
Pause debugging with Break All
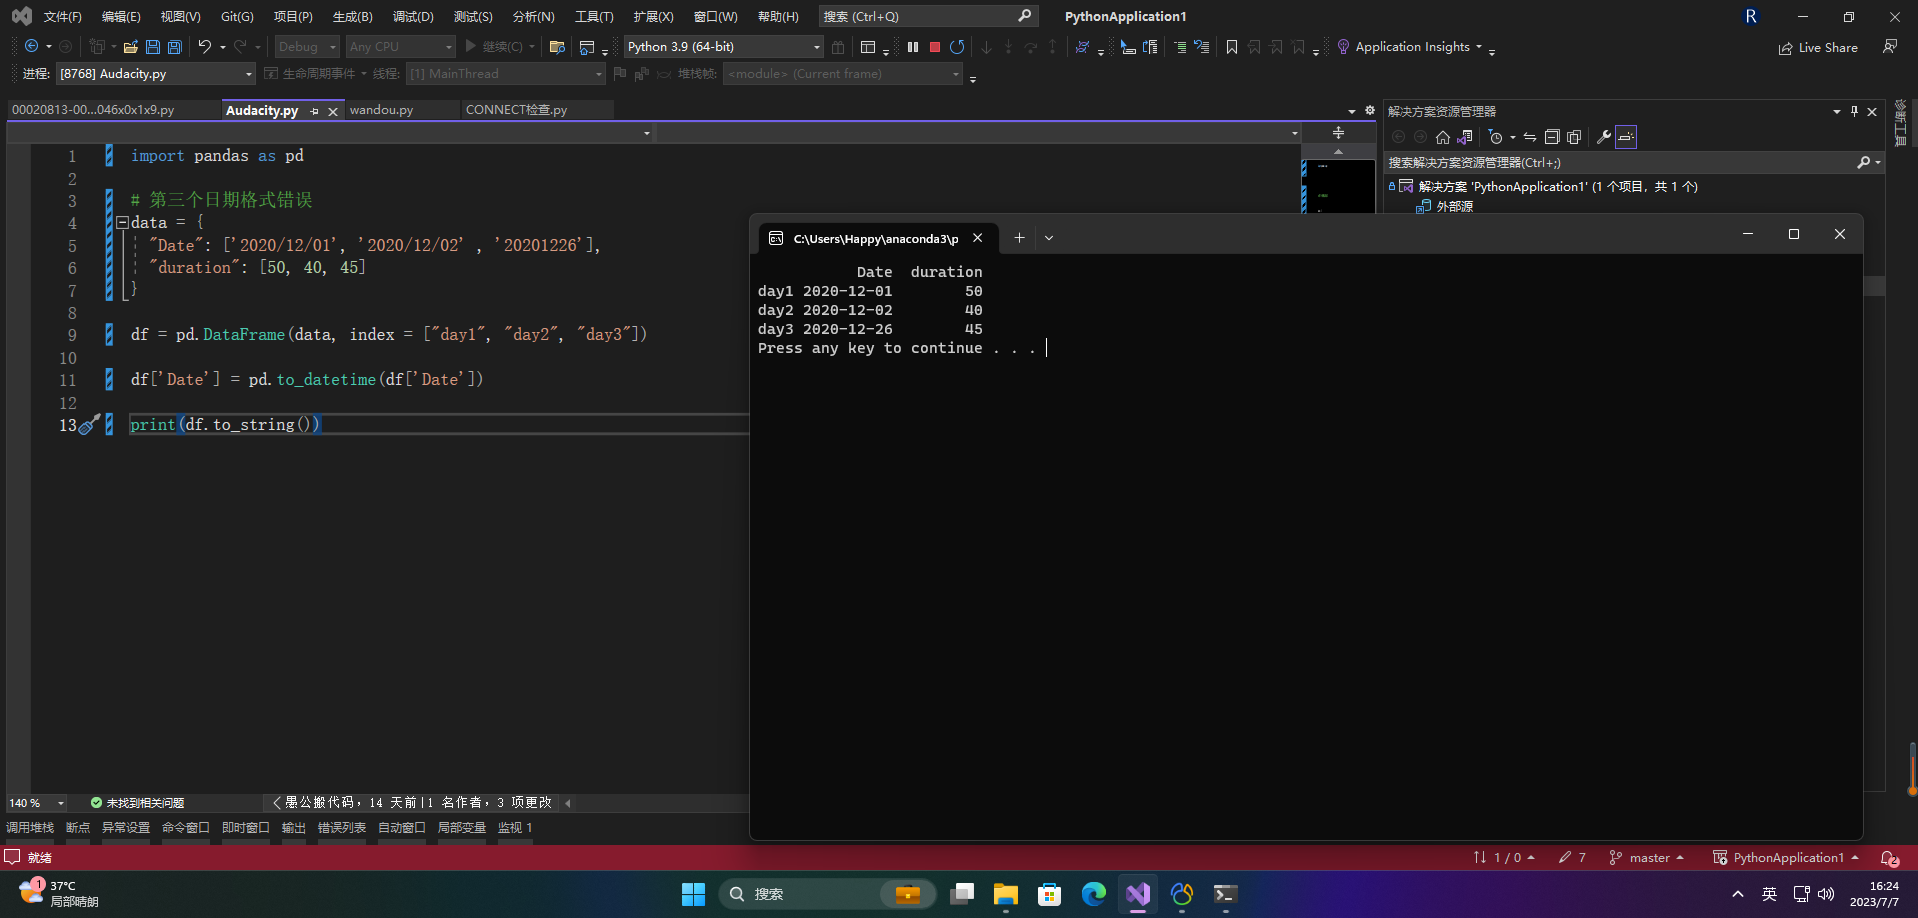pyautogui.click(x=913, y=47)
